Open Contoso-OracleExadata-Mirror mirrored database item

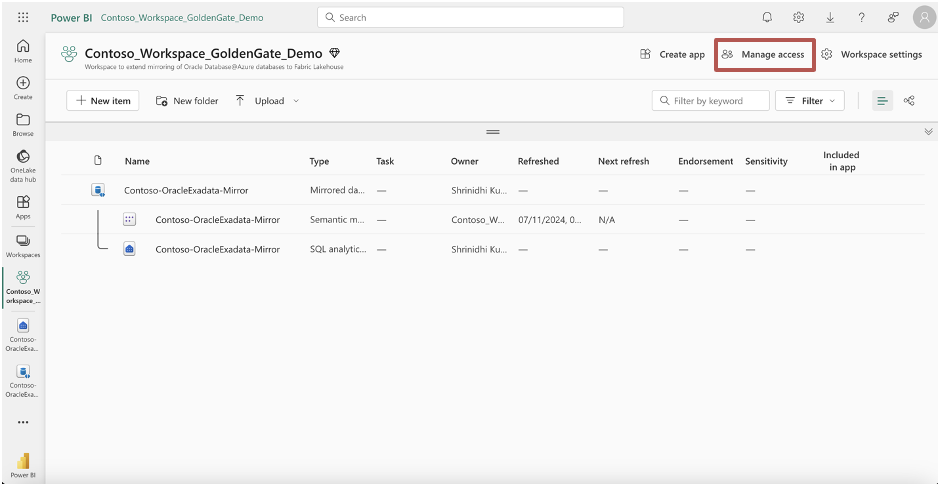pyautogui.click(x=186, y=190)
